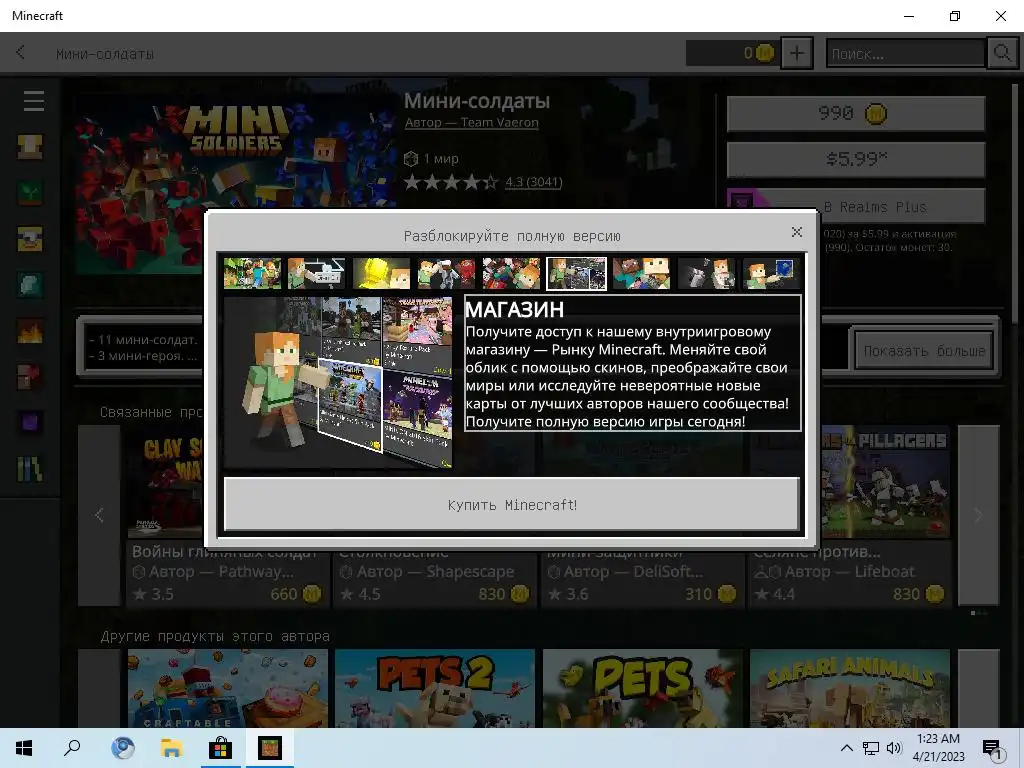Click the Показать больше button

924,351
